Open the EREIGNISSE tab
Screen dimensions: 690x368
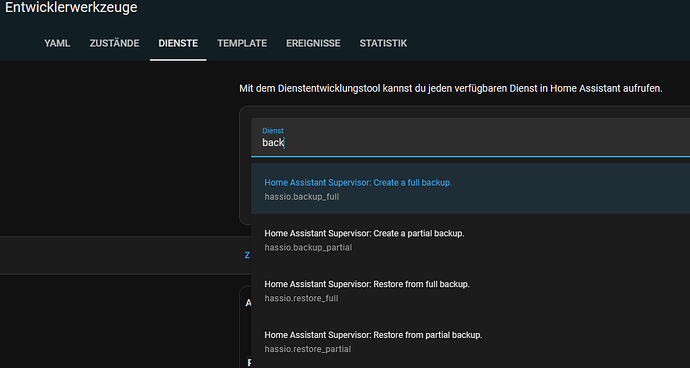pyautogui.click(x=313, y=43)
